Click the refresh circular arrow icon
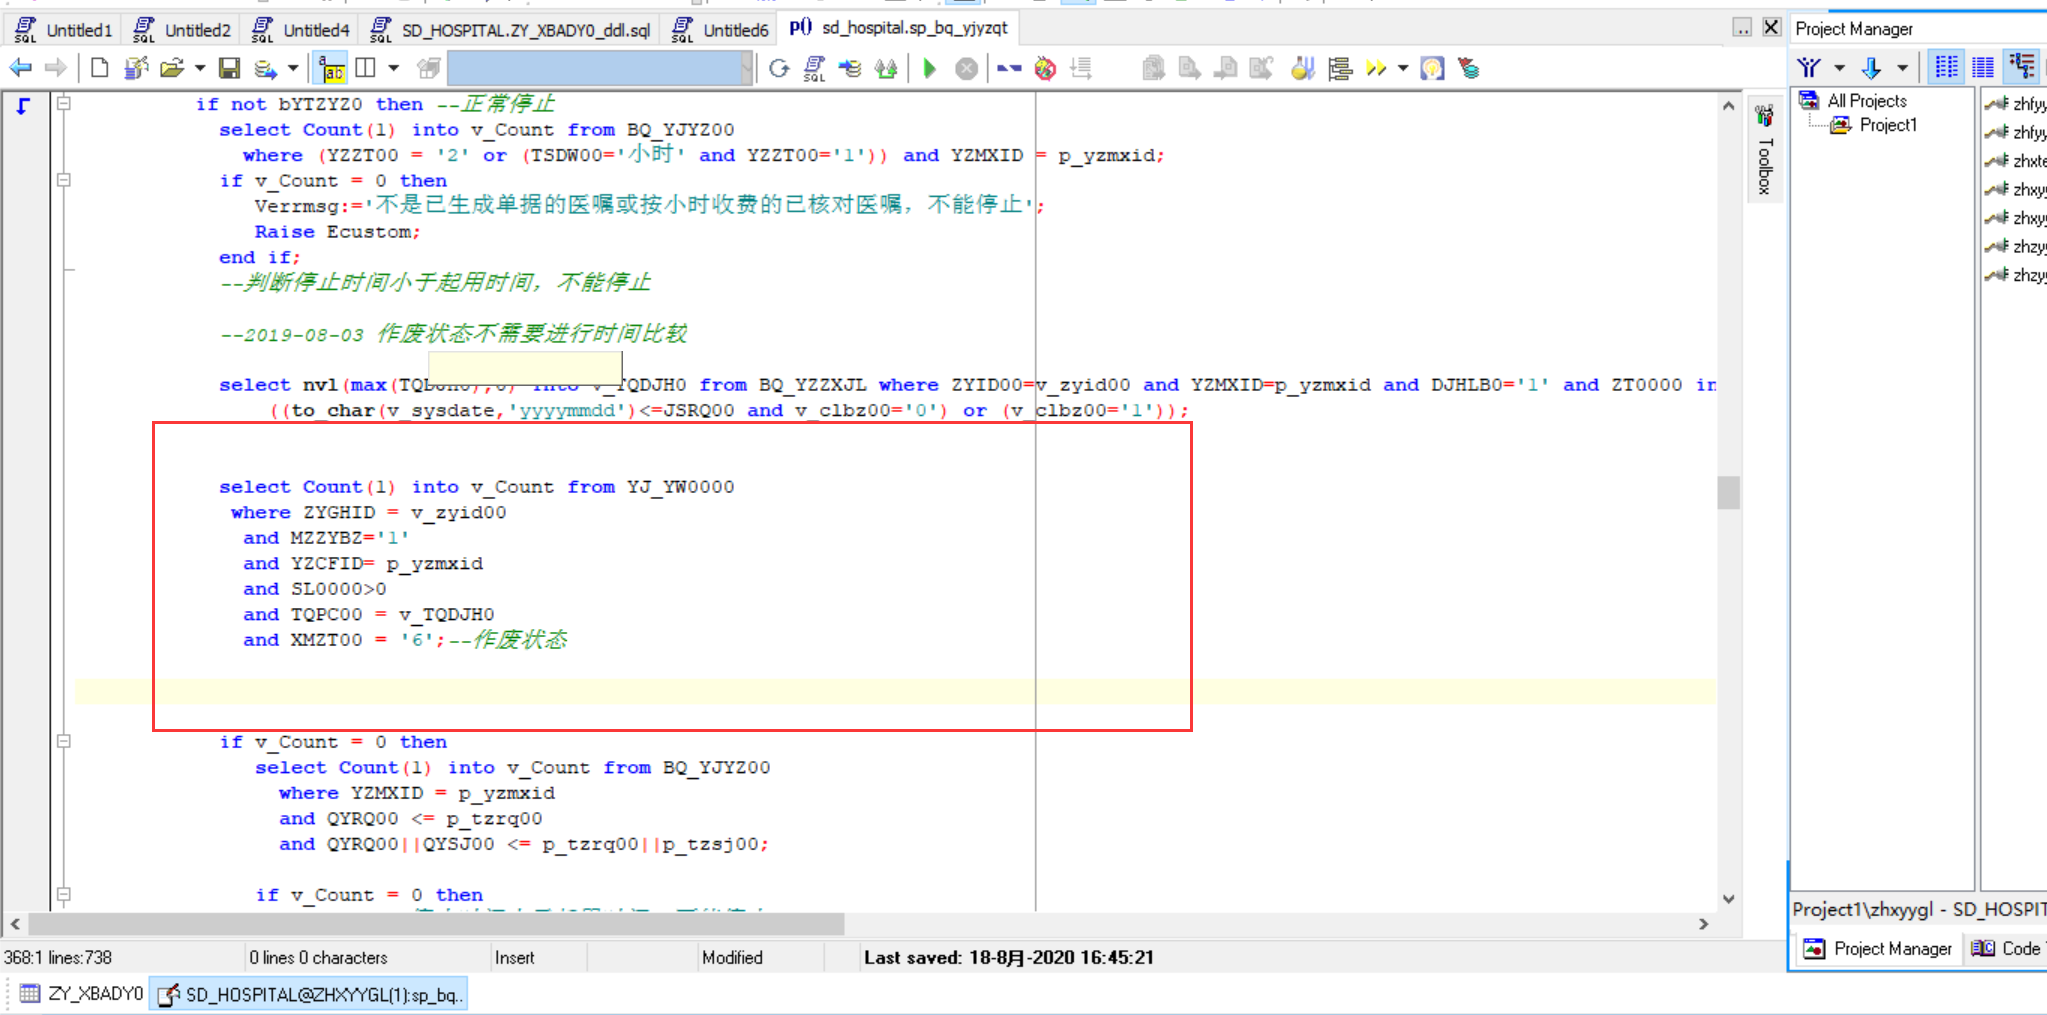 (779, 68)
